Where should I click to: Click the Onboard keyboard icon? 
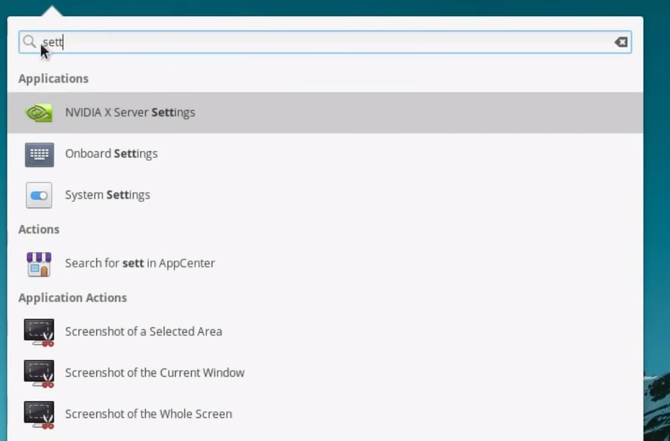39,154
